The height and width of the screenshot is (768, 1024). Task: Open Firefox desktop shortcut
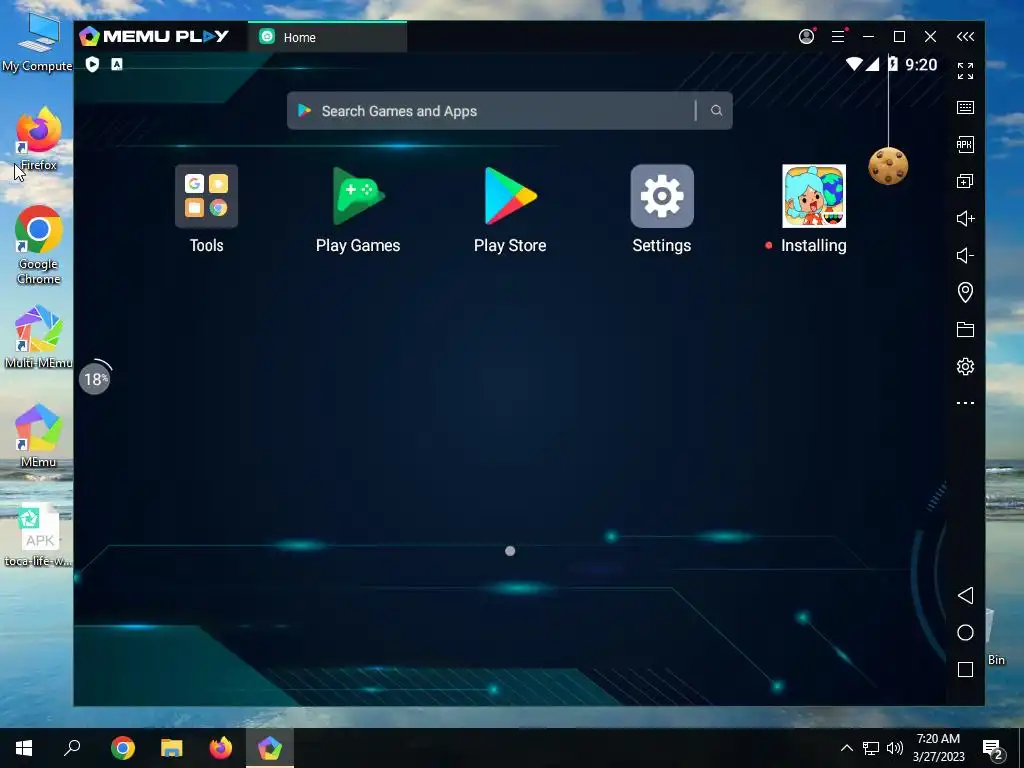pyautogui.click(x=39, y=138)
